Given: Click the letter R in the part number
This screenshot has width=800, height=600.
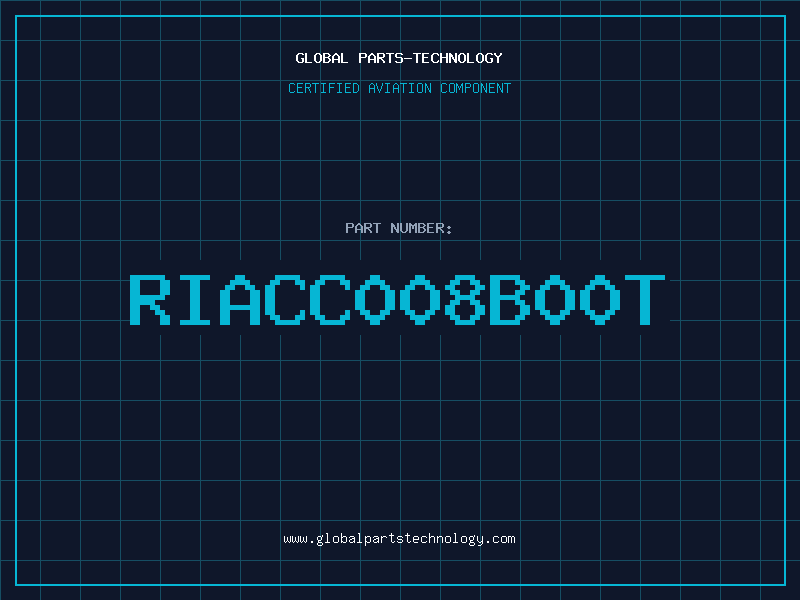Looking at the screenshot, I should point(150,299).
